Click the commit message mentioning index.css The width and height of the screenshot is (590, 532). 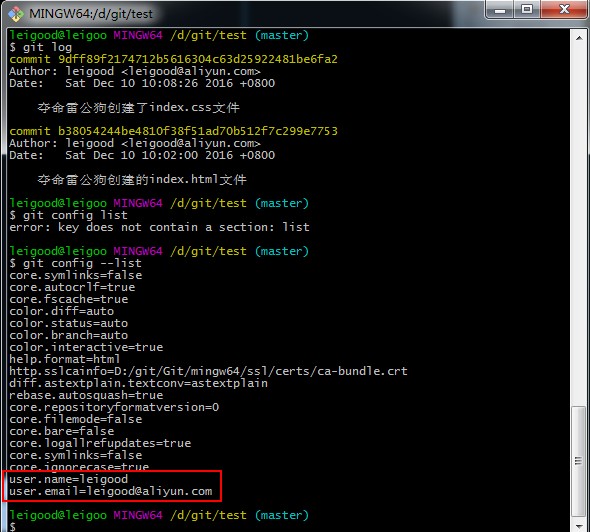(138, 108)
